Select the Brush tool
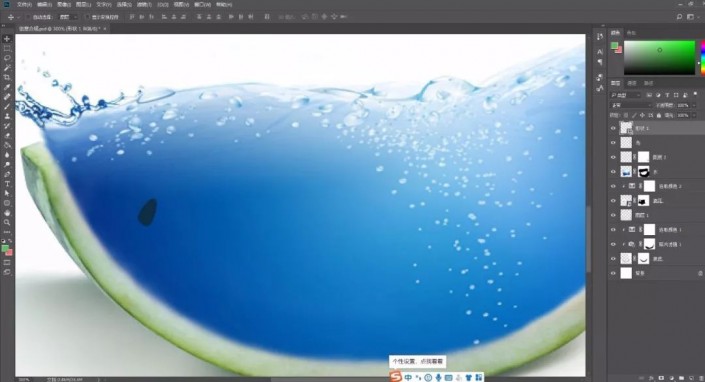This screenshot has height=382, width=705. [x=7, y=107]
